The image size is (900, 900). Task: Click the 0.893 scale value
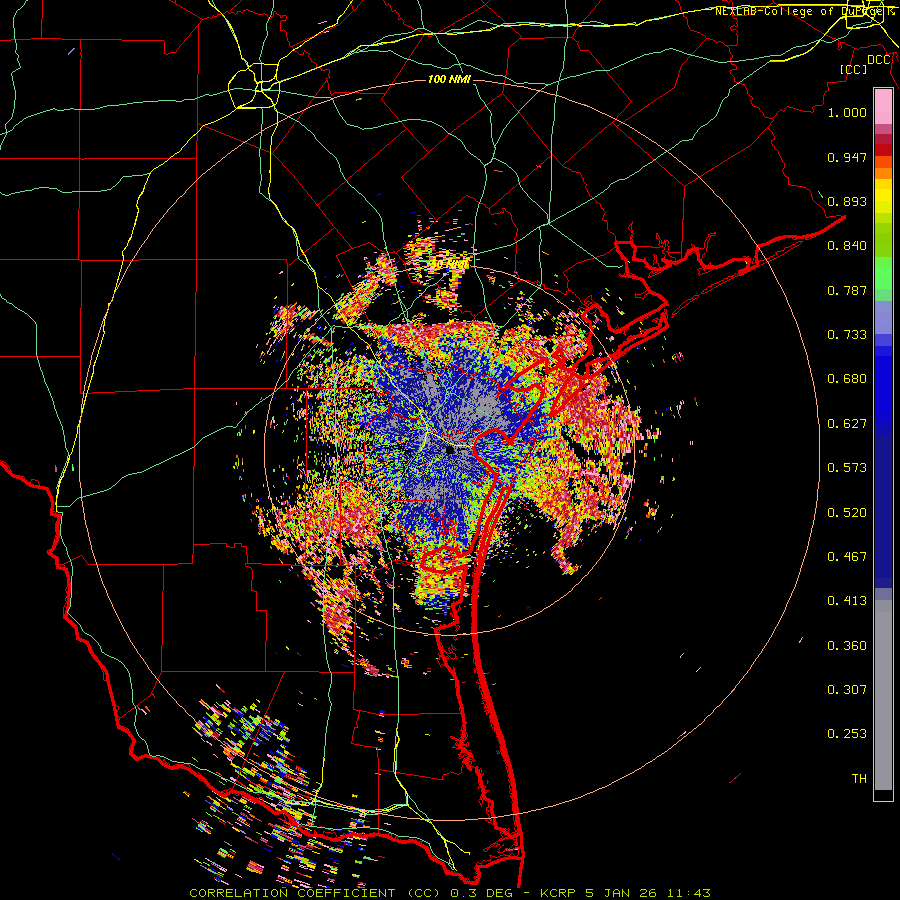(x=847, y=201)
